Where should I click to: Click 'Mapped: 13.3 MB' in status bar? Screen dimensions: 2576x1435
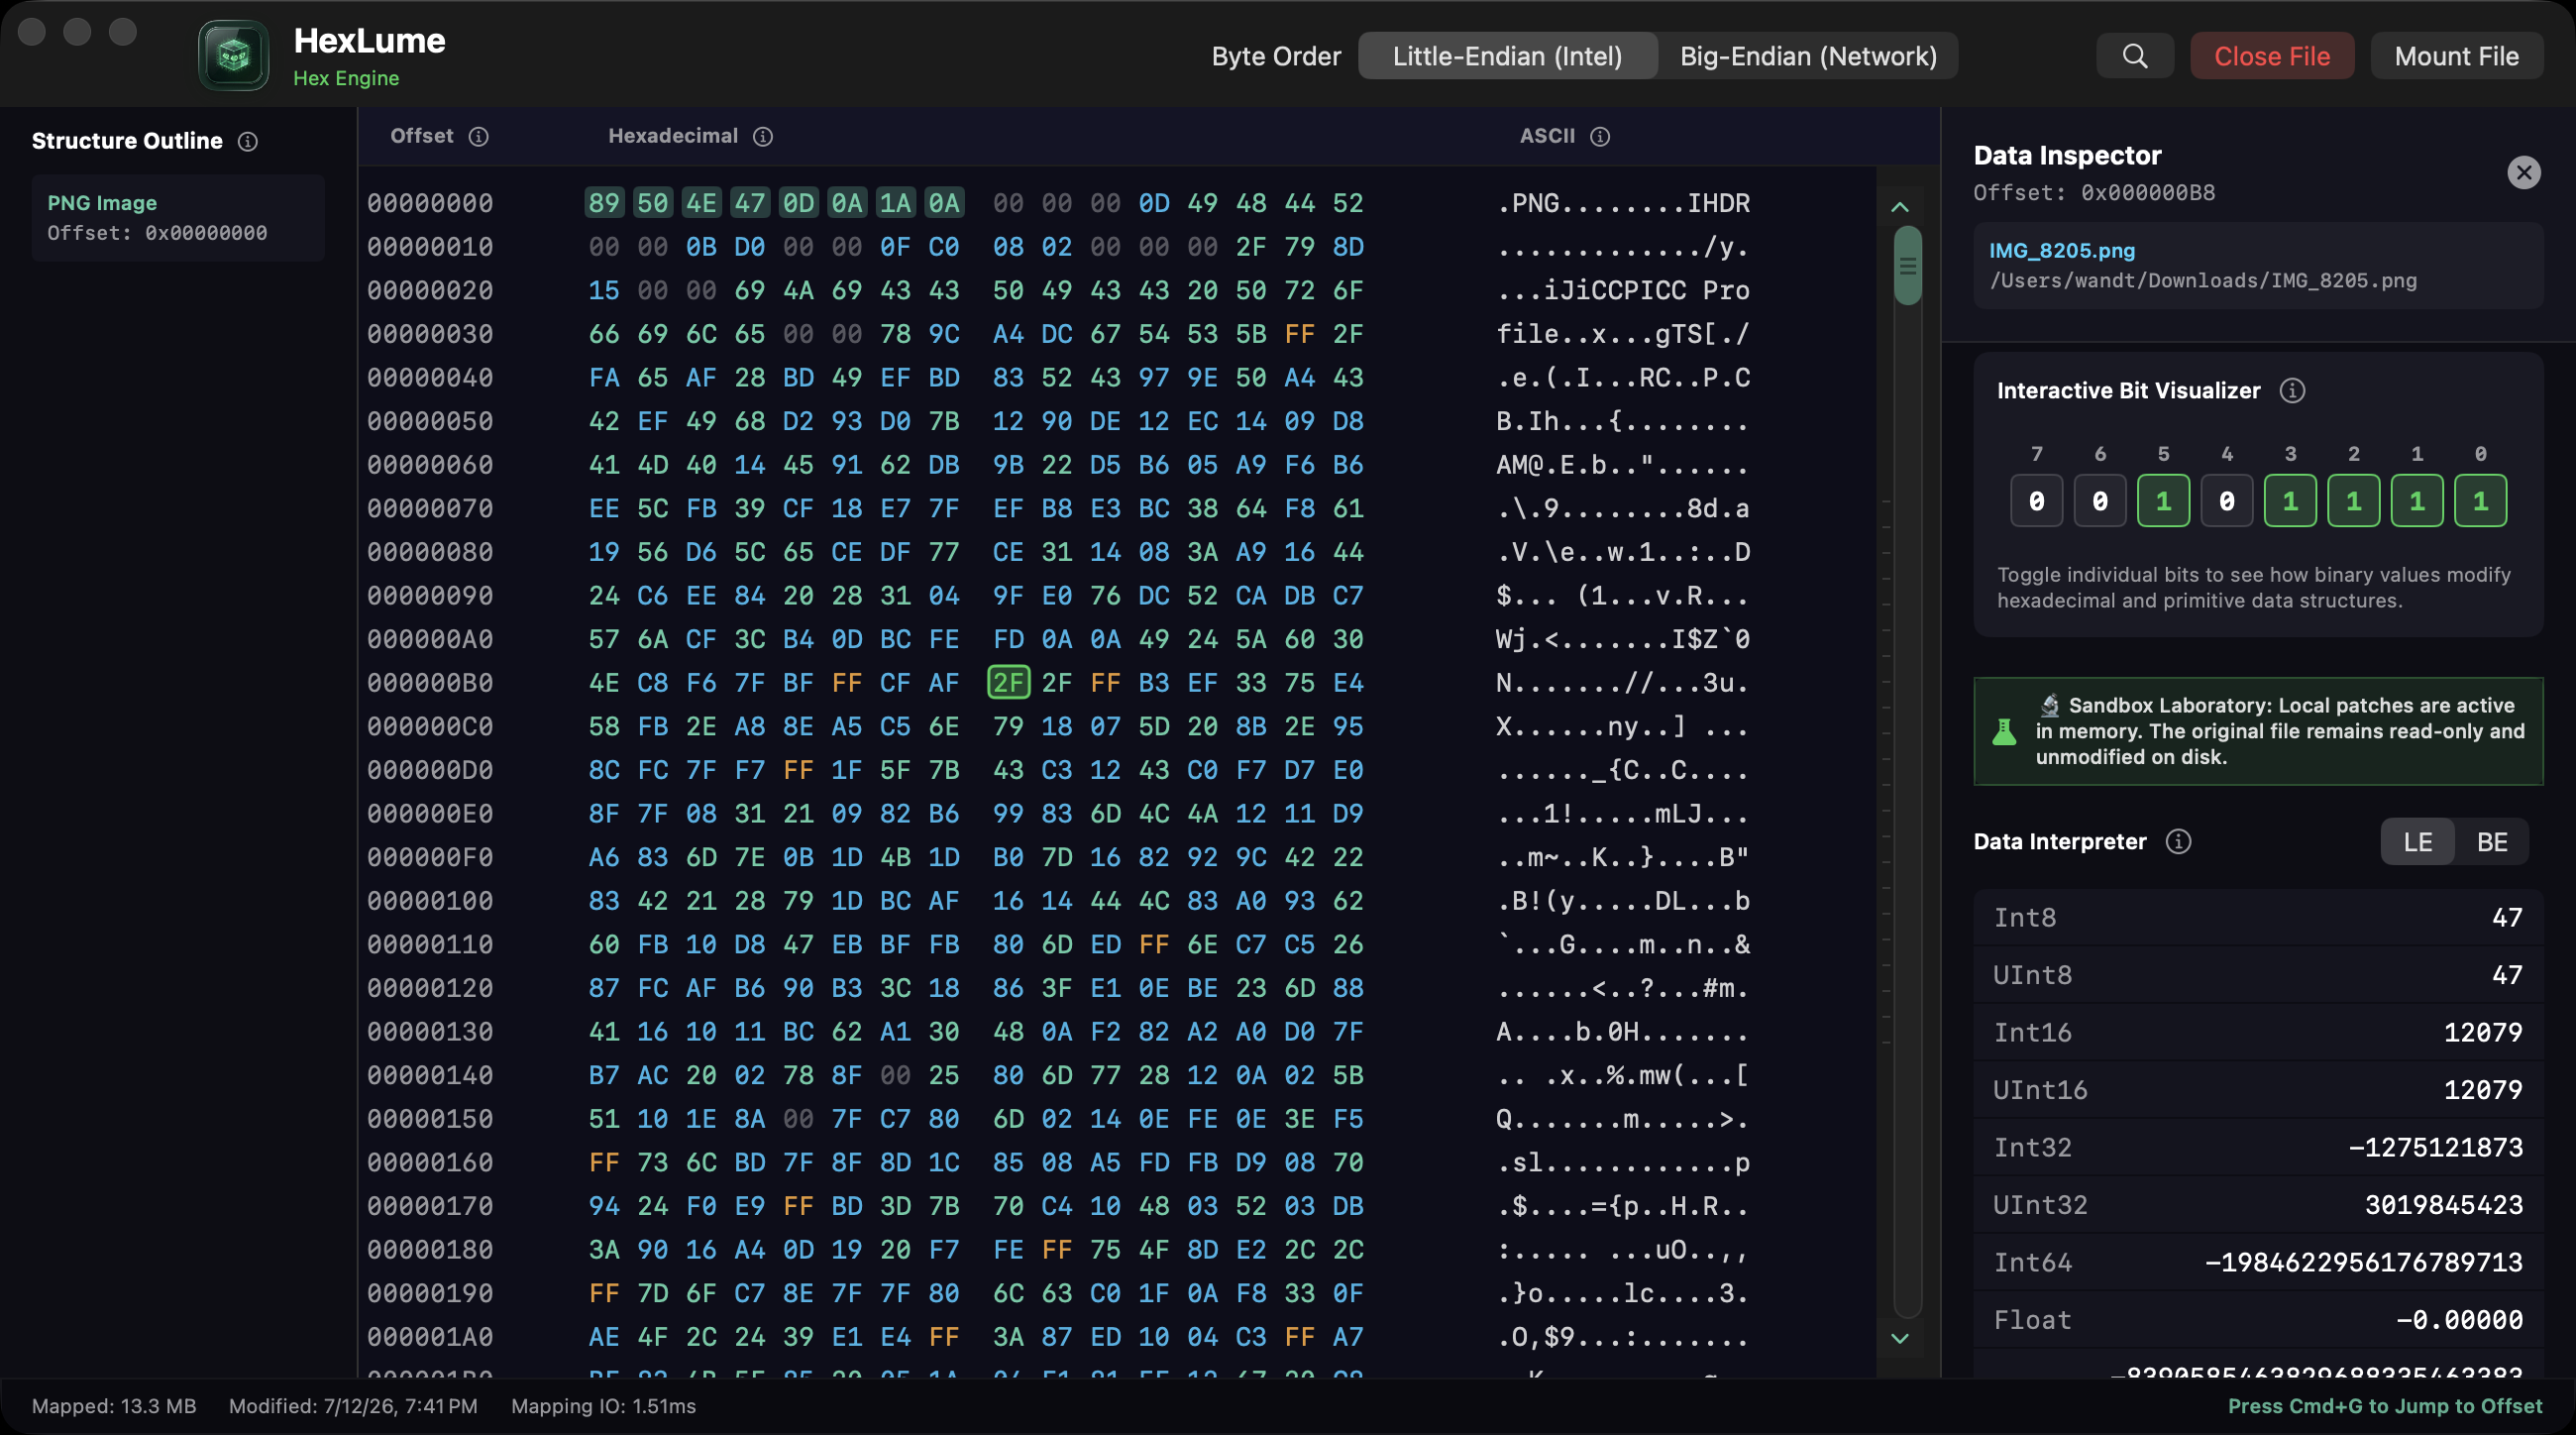coord(114,1407)
